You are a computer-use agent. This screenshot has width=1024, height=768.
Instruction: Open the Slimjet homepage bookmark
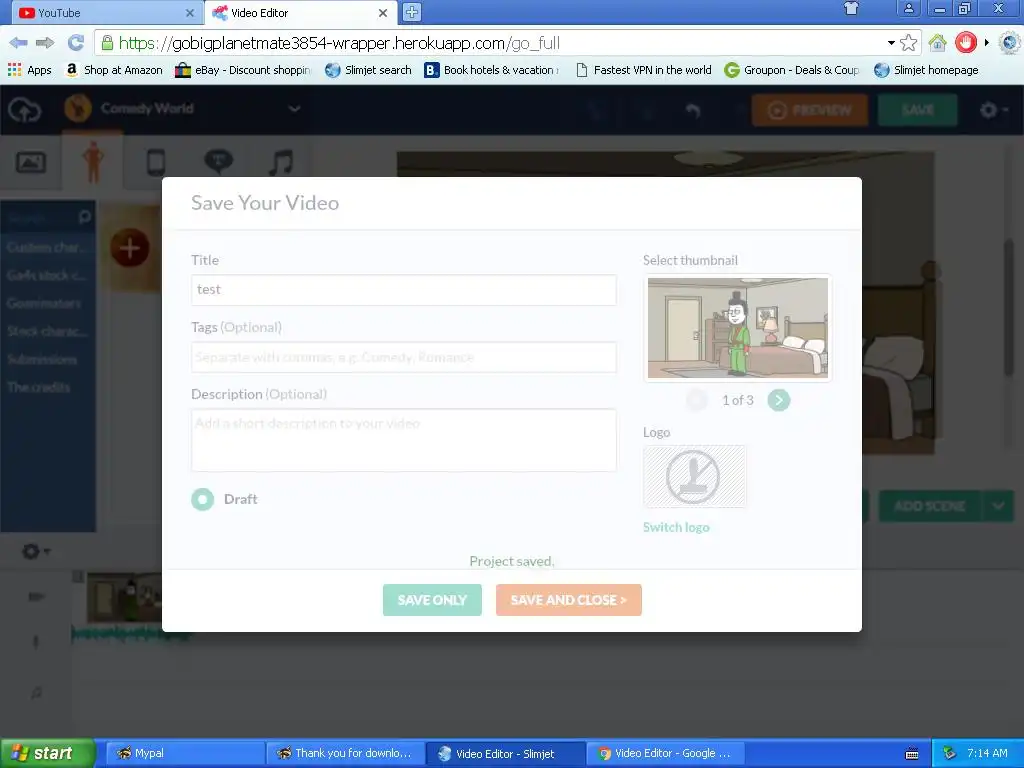(927, 70)
